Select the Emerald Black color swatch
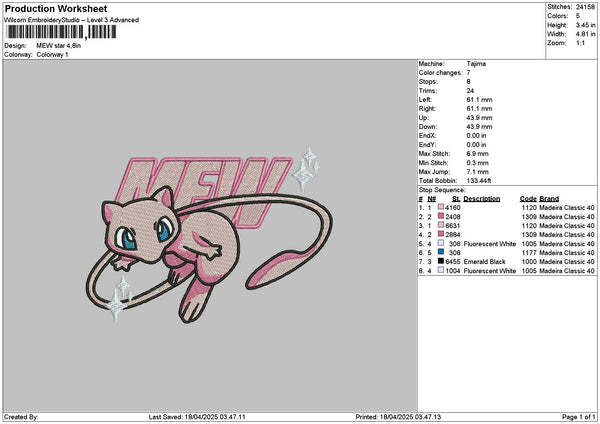The height and width of the screenshot is (424, 600). point(440,261)
